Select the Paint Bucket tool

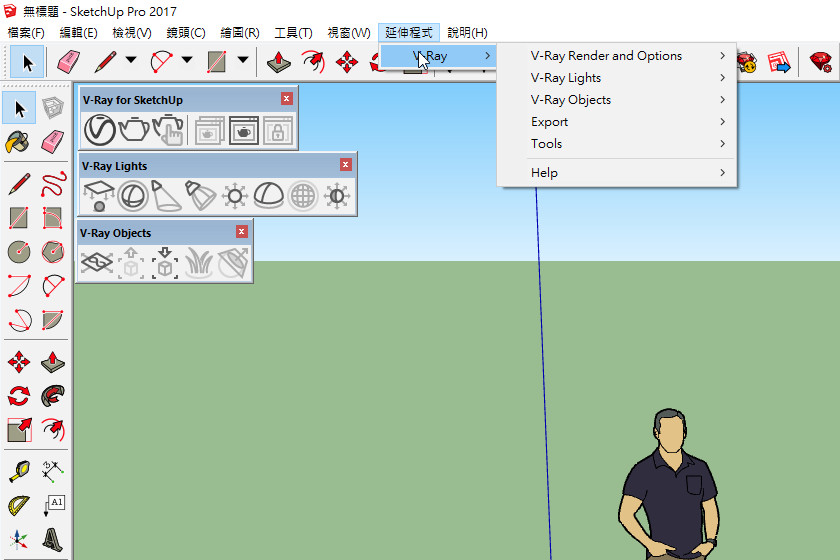[18, 142]
